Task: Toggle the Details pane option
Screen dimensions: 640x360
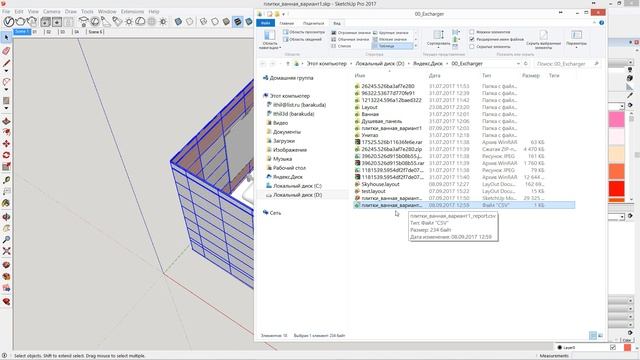Action: click(x=302, y=39)
